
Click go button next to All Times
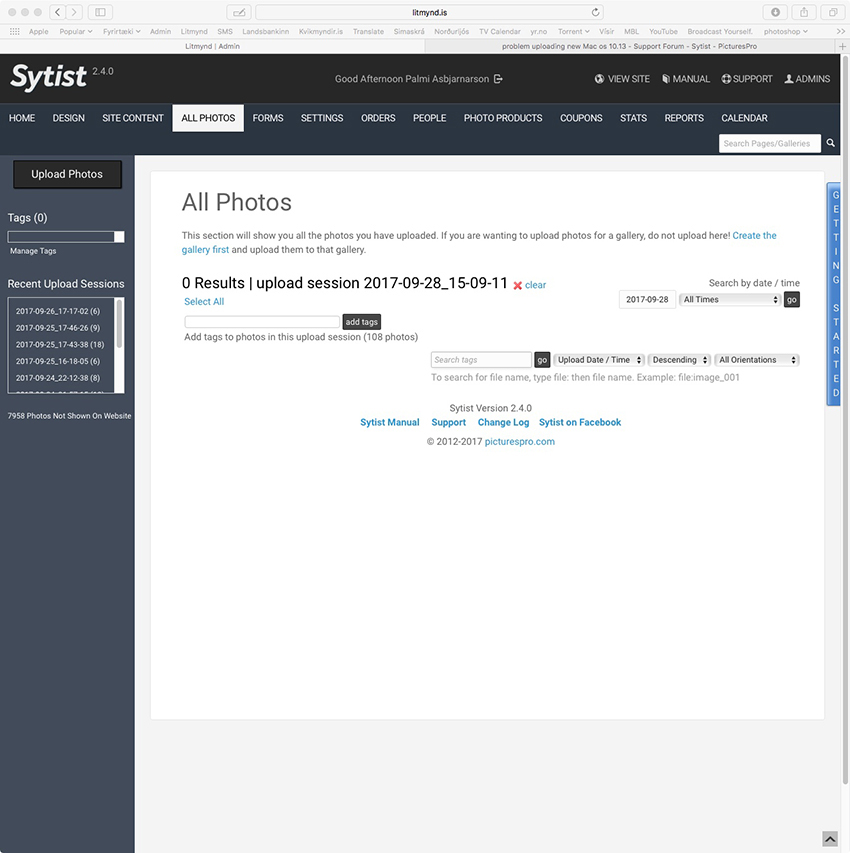pos(792,300)
